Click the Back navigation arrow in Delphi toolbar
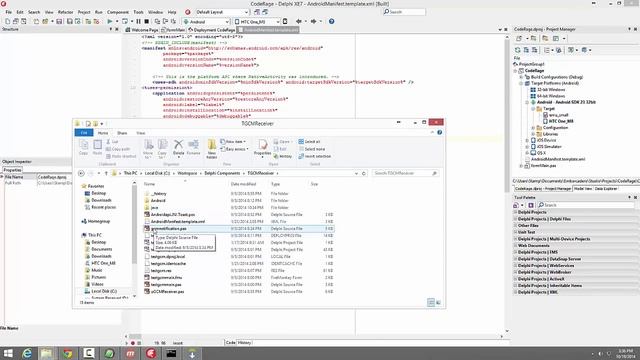 click(299, 21)
